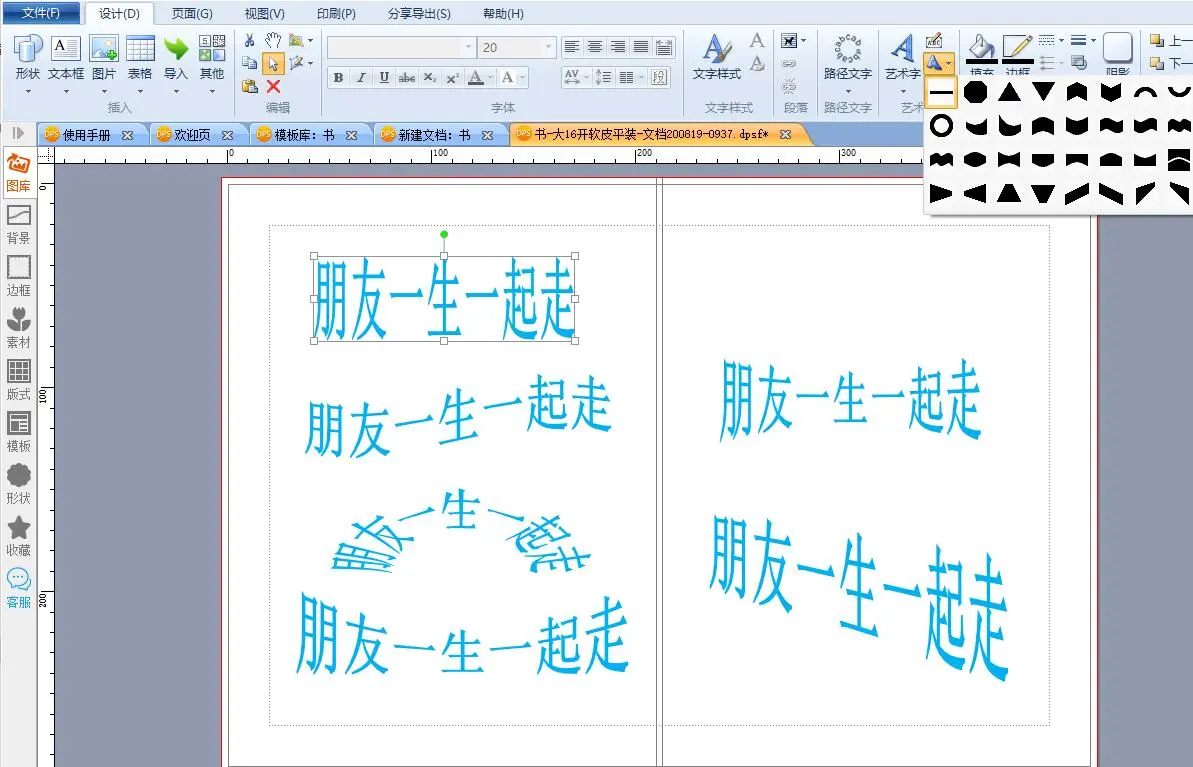Click the paste clipboard icon
1193x767 pixels.
point(250,86)
